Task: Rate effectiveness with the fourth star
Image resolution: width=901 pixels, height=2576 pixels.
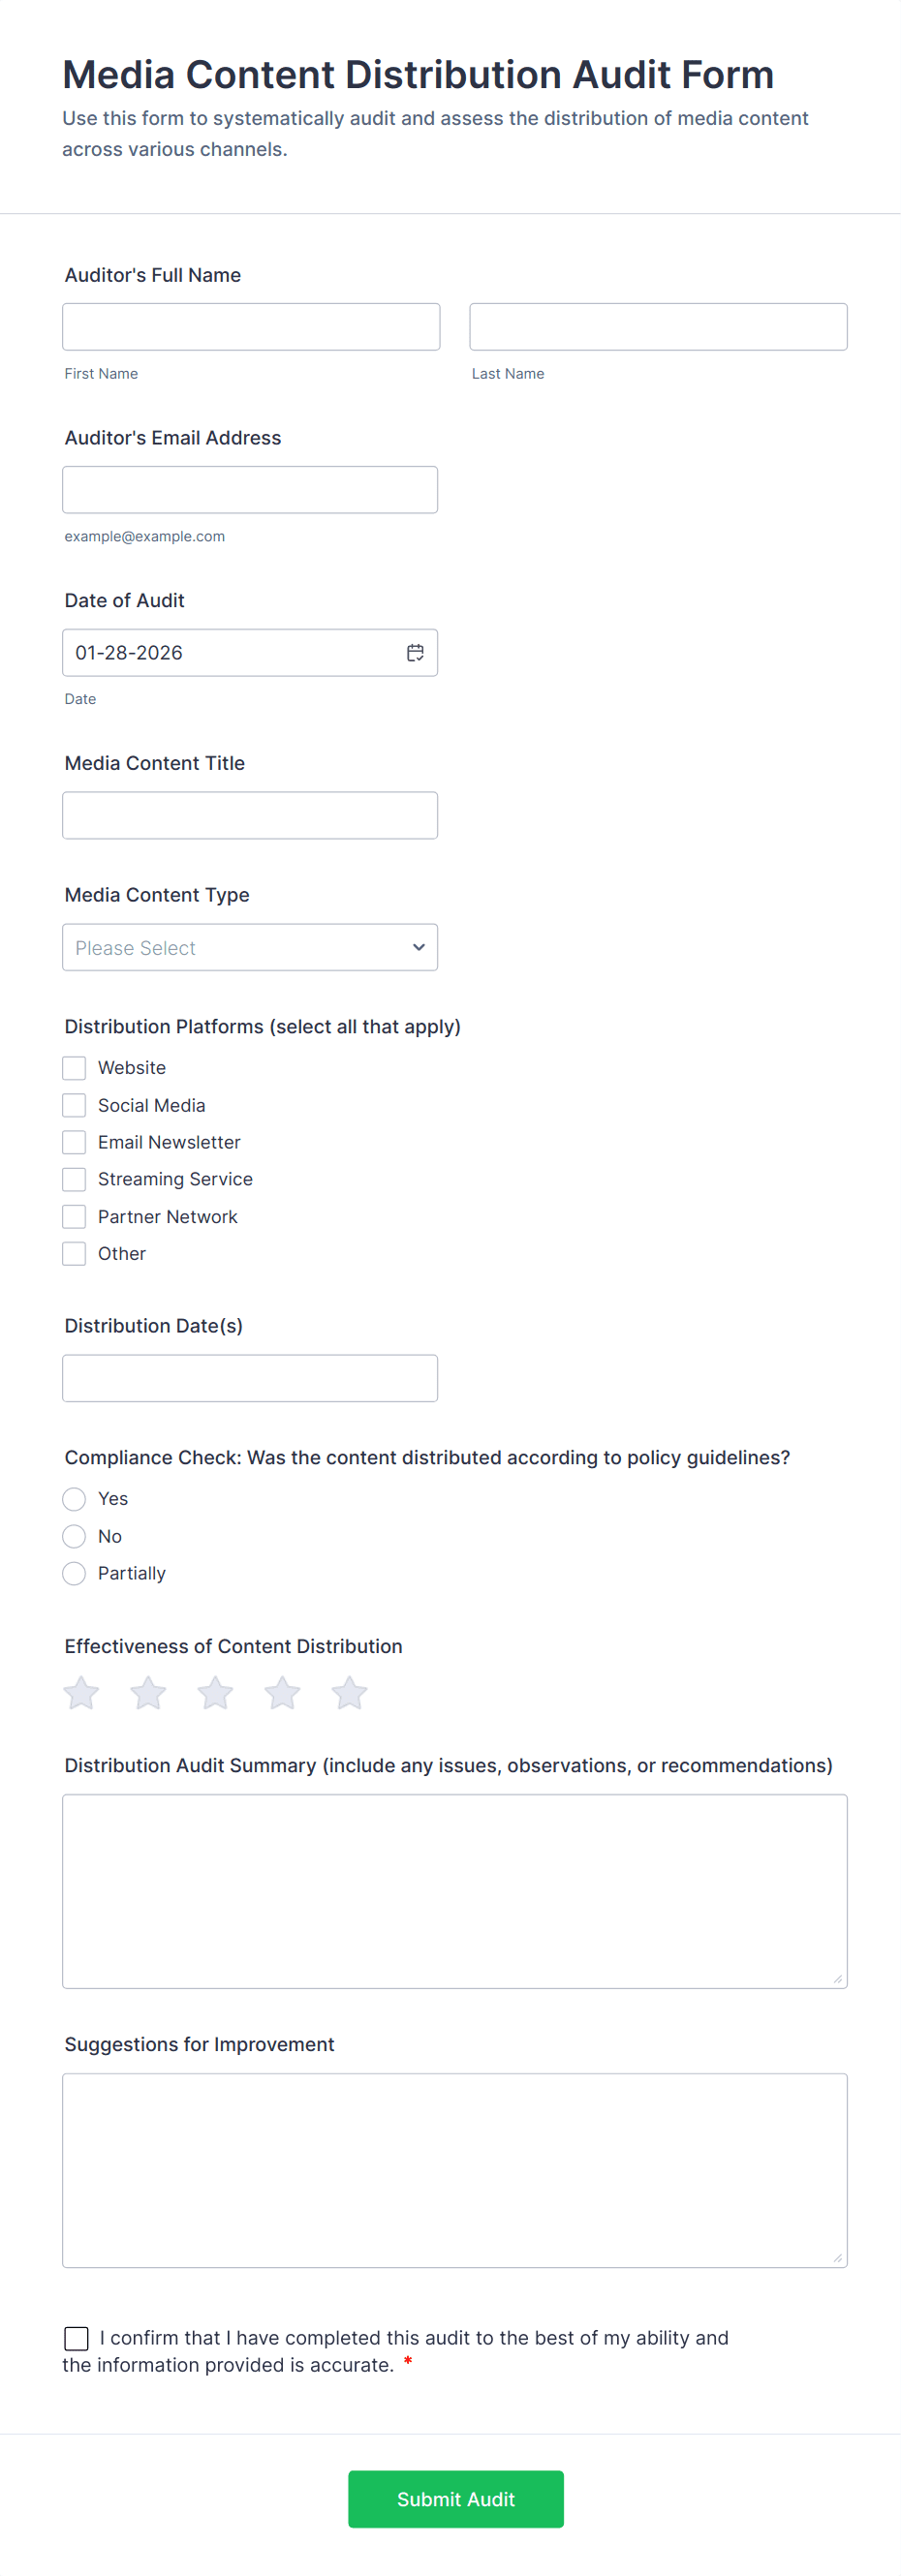Action: (282, 1693)
